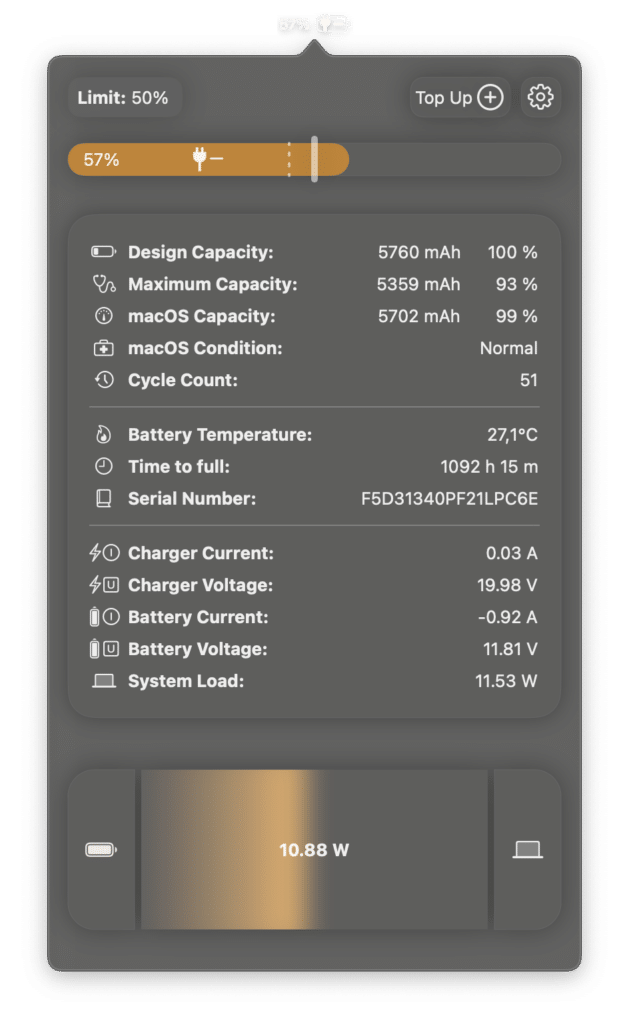Click the macOS Condition medical kit icon
This screenshot has width=629, height=1024.
[103, 349]
